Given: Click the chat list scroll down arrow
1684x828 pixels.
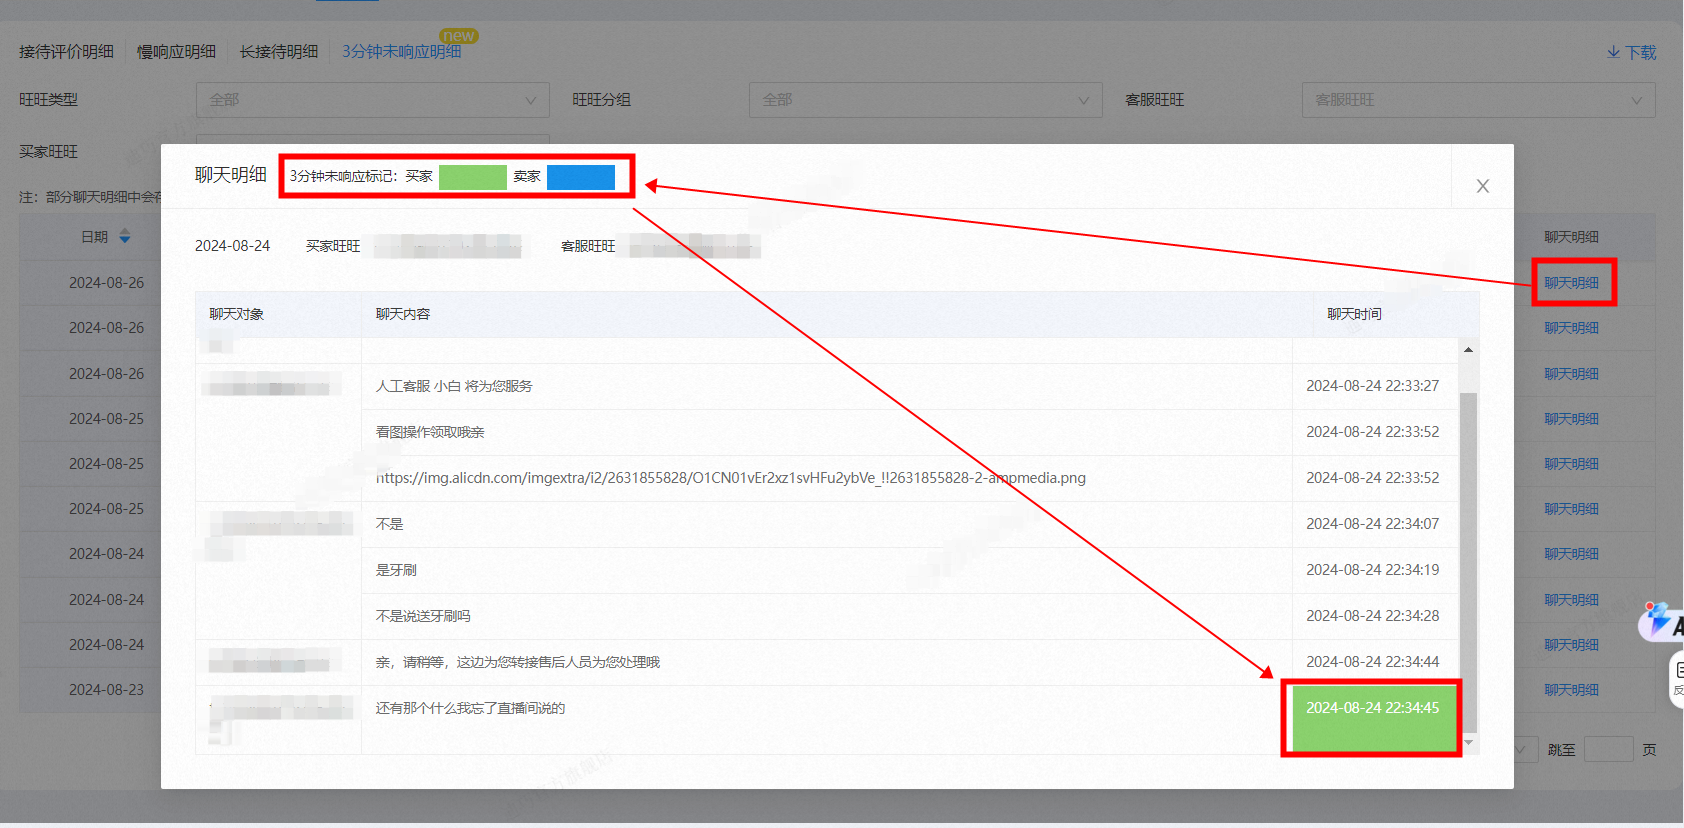Looking at the screenshot, I should 1468,742.
